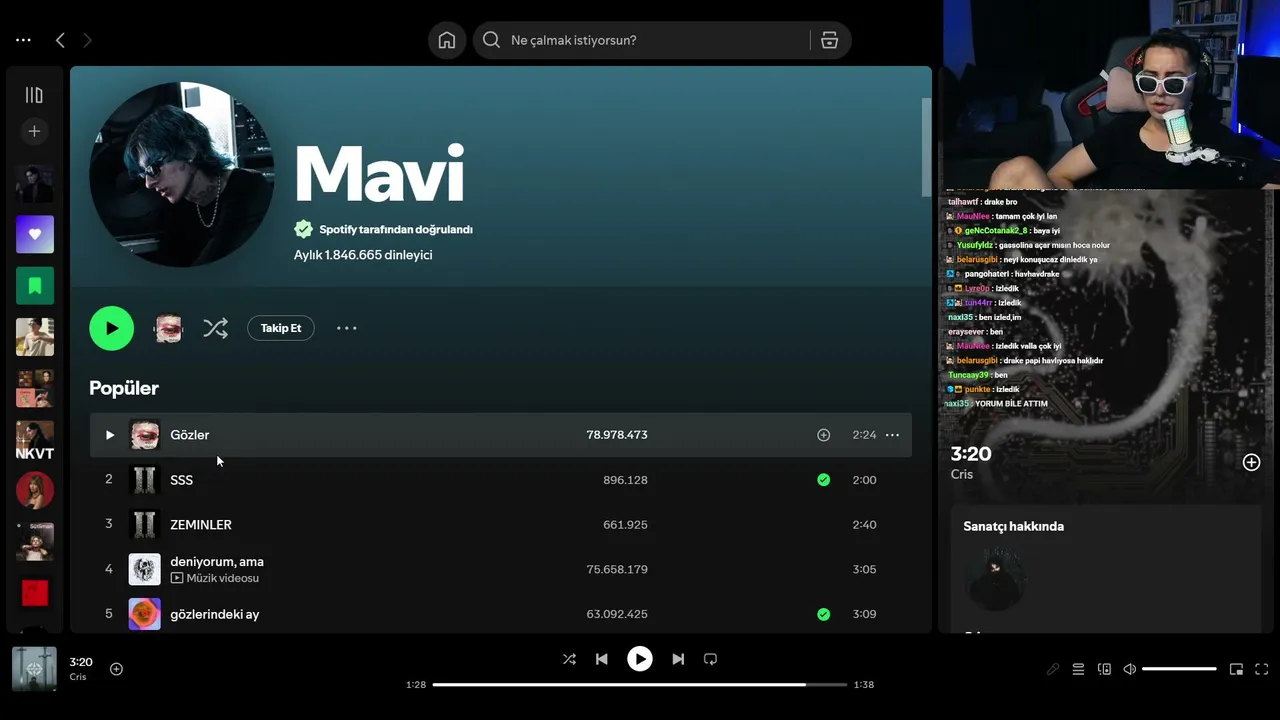The height and width of the screenshot is (720, 1280).
Task: Toggle shuffle in the player controls
Action: click(569, 659)
